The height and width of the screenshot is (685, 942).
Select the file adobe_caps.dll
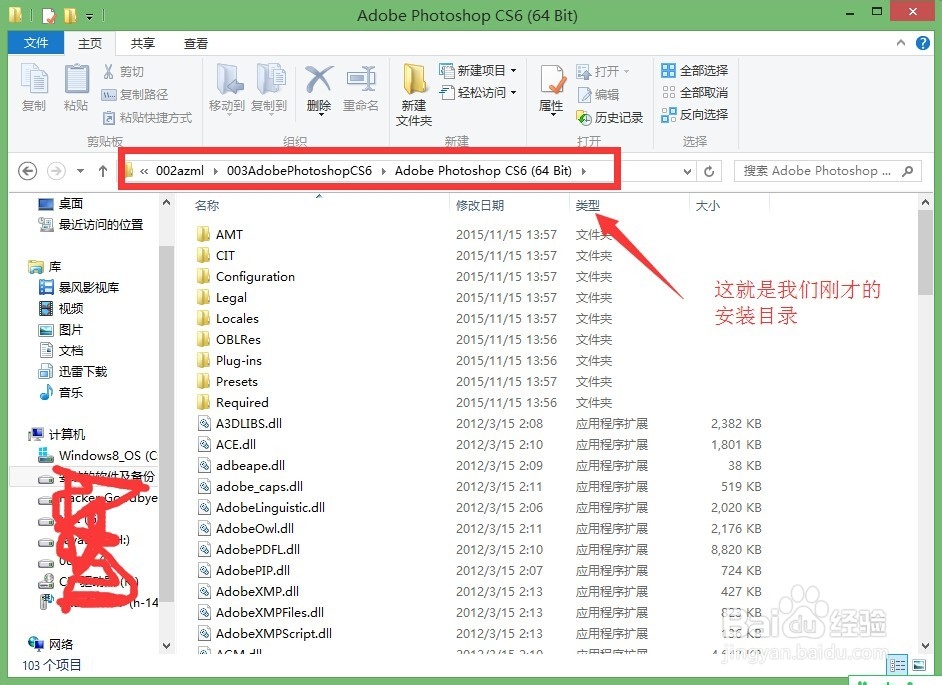(x=250, y=487)
